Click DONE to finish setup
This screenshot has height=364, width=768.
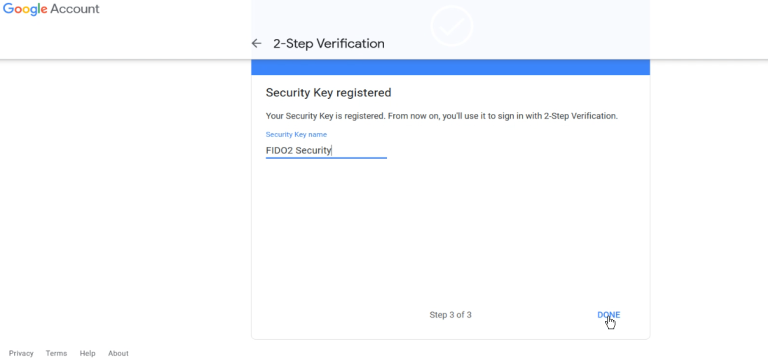(608, 315)
